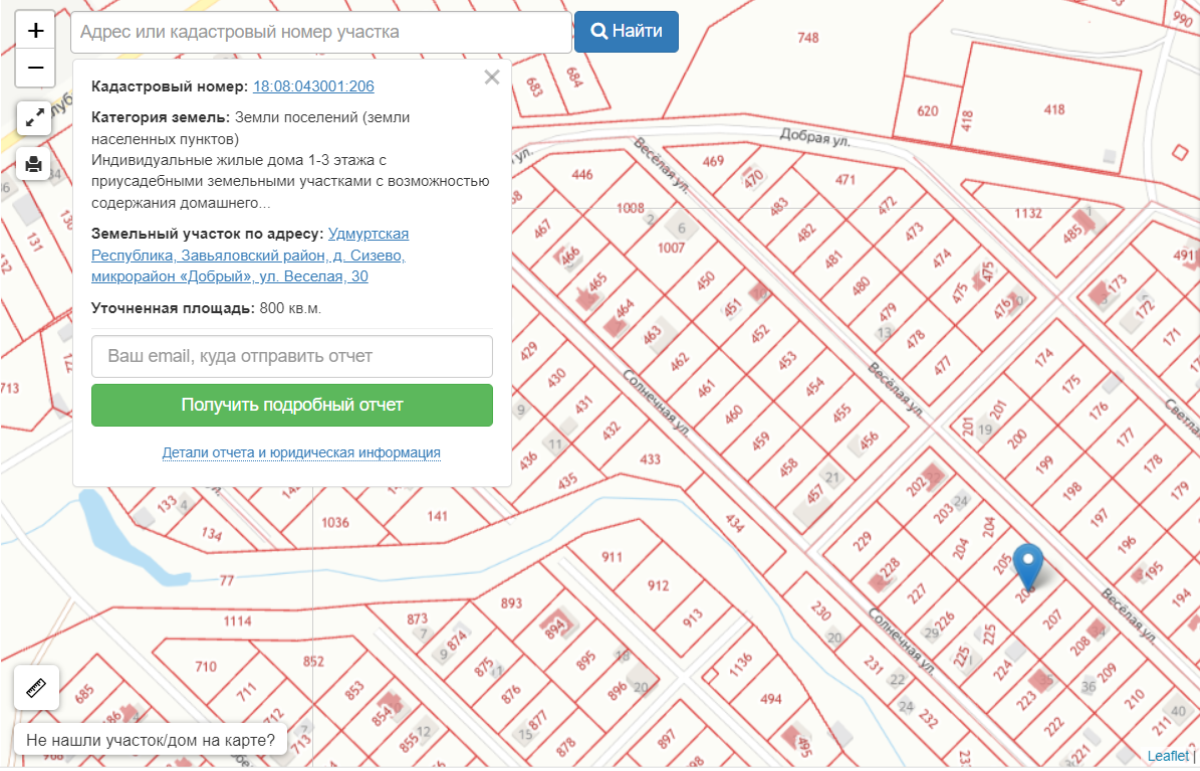Click the blue location marker pin

[x=1028, y=566]
